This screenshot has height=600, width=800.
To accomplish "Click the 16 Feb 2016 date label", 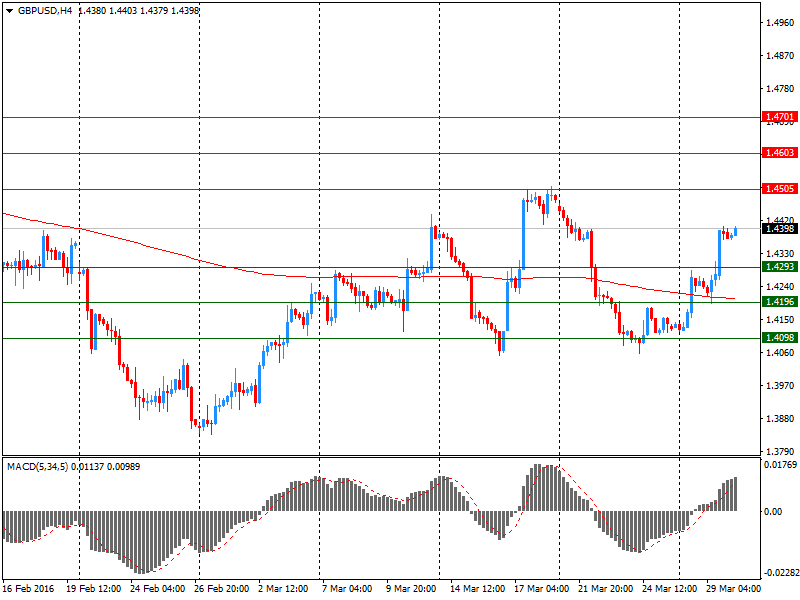I will pyautogui.click(x=28, y=589).
